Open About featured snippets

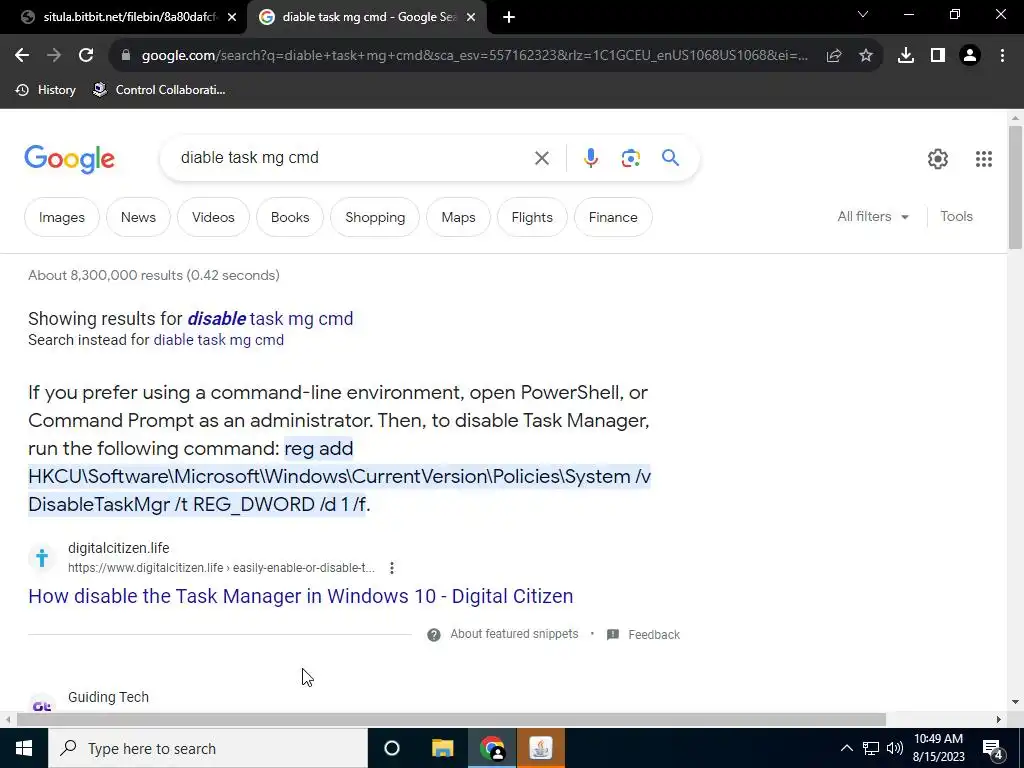pyautogui.click(x=514, y=634)
